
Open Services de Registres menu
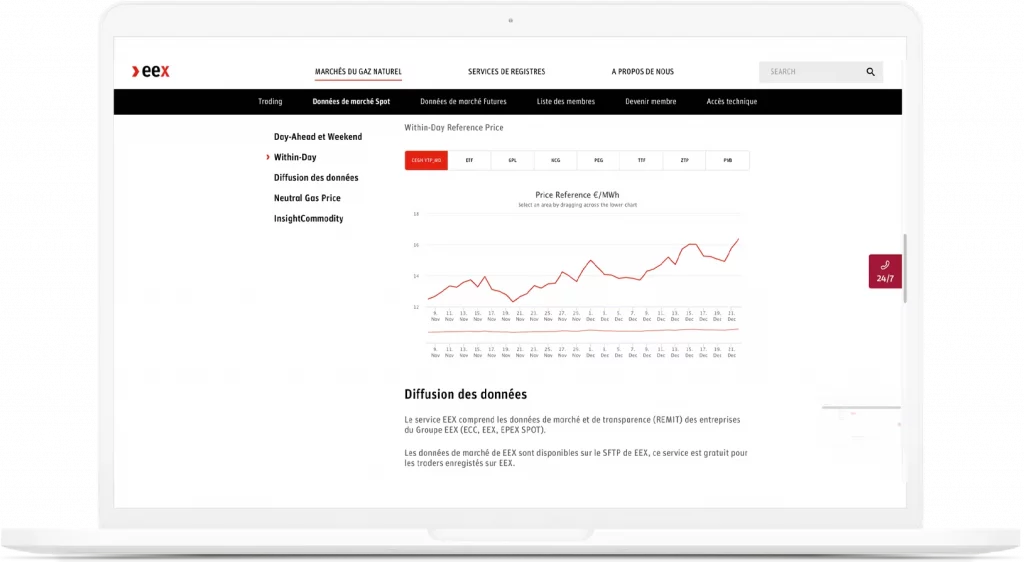click(x=506, y=72)
